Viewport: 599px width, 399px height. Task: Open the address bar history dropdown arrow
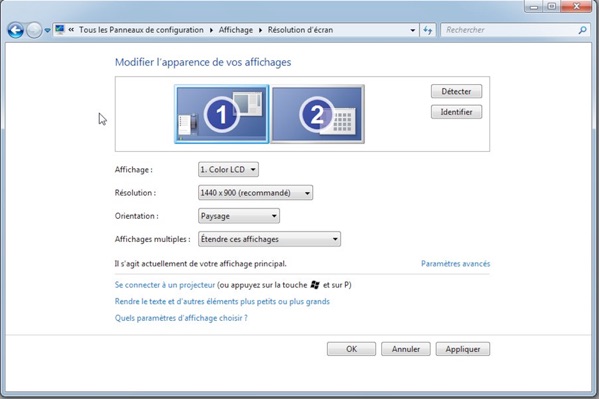pos(413,30)
